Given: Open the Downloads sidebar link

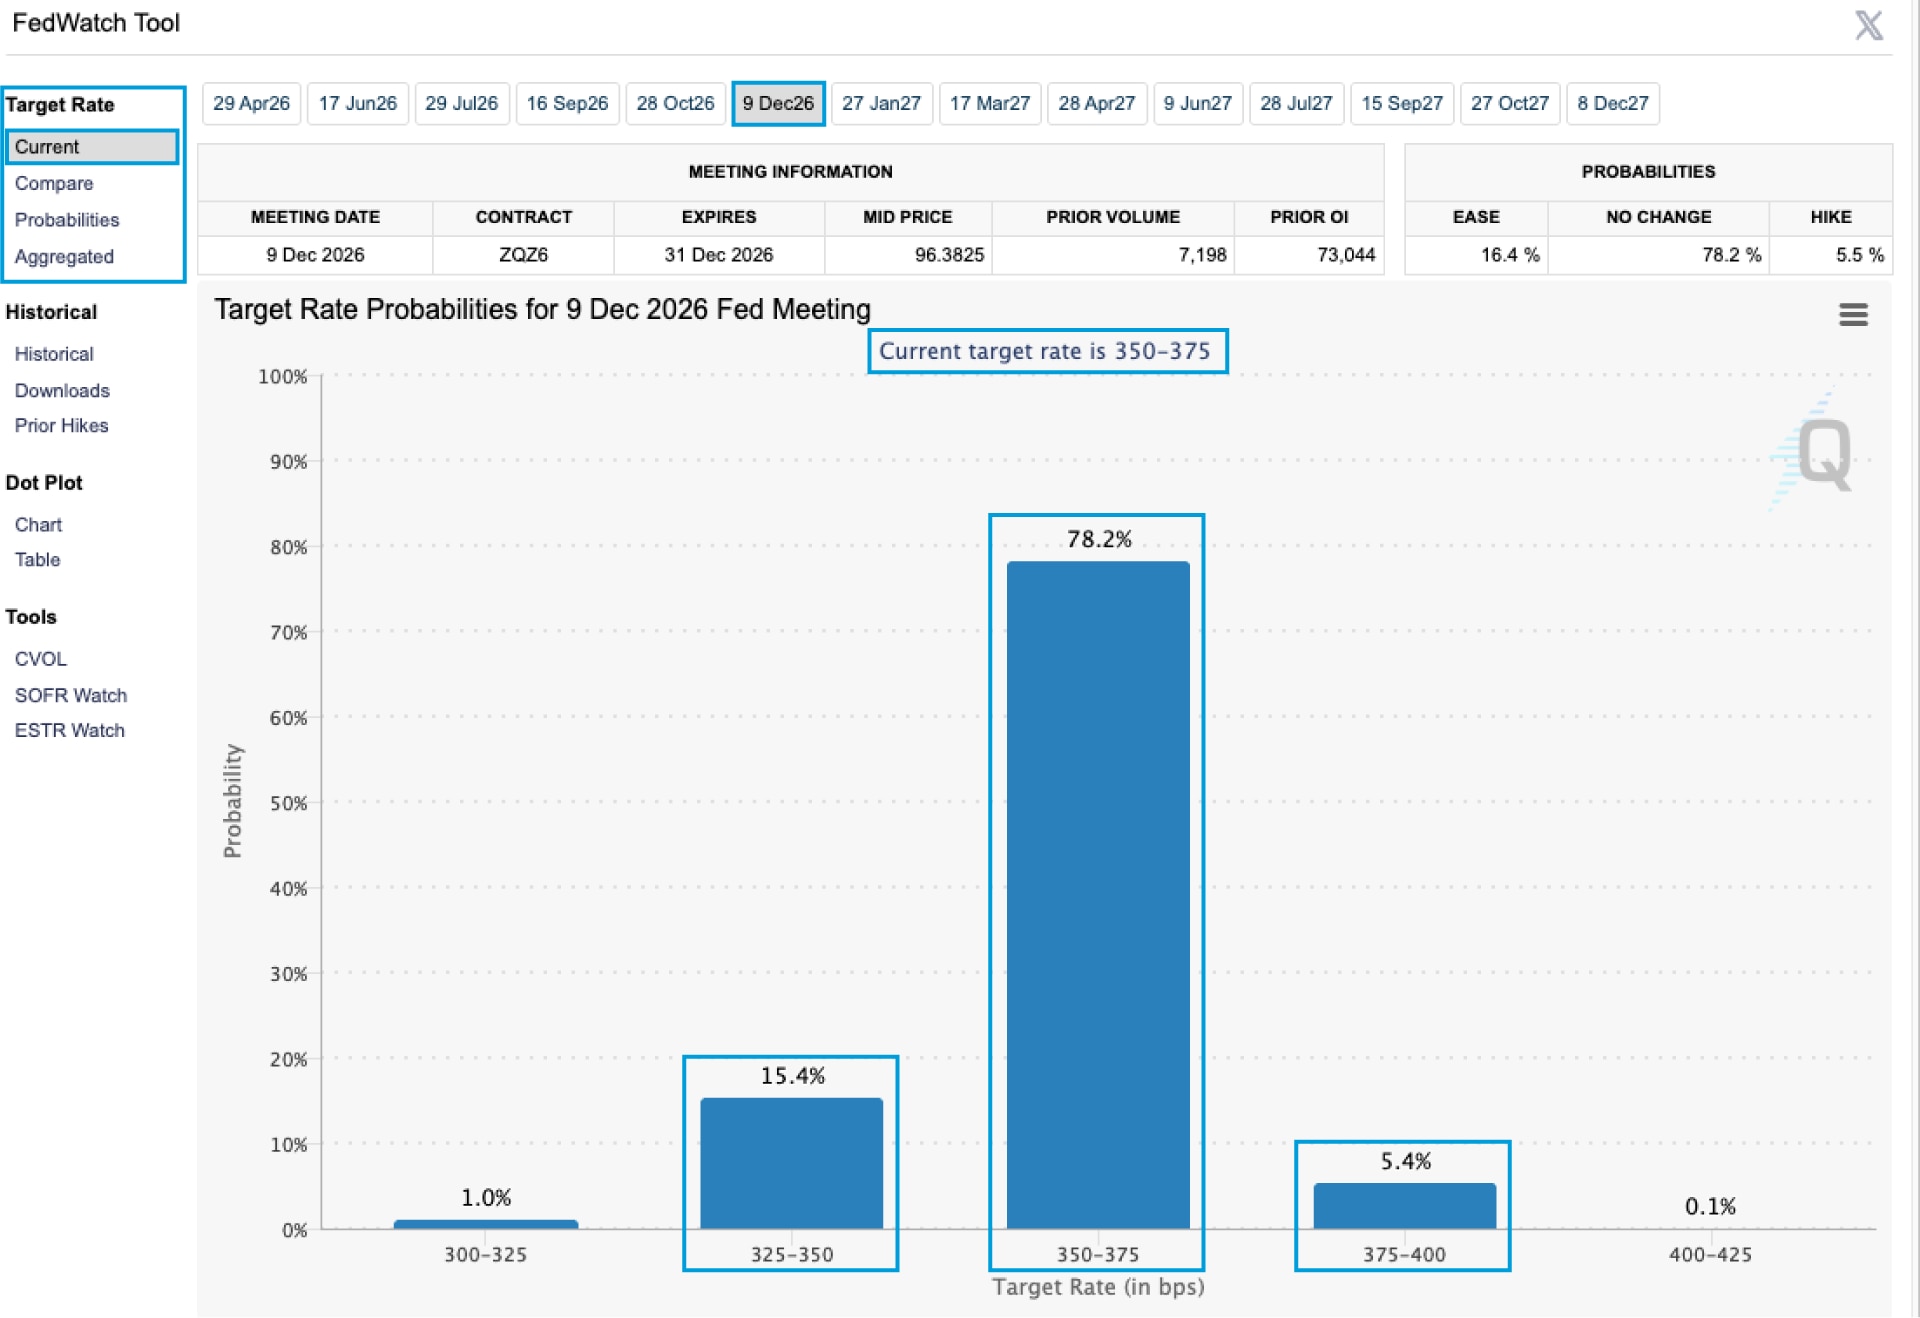Looking at the screenshot, I should point(62,390).
